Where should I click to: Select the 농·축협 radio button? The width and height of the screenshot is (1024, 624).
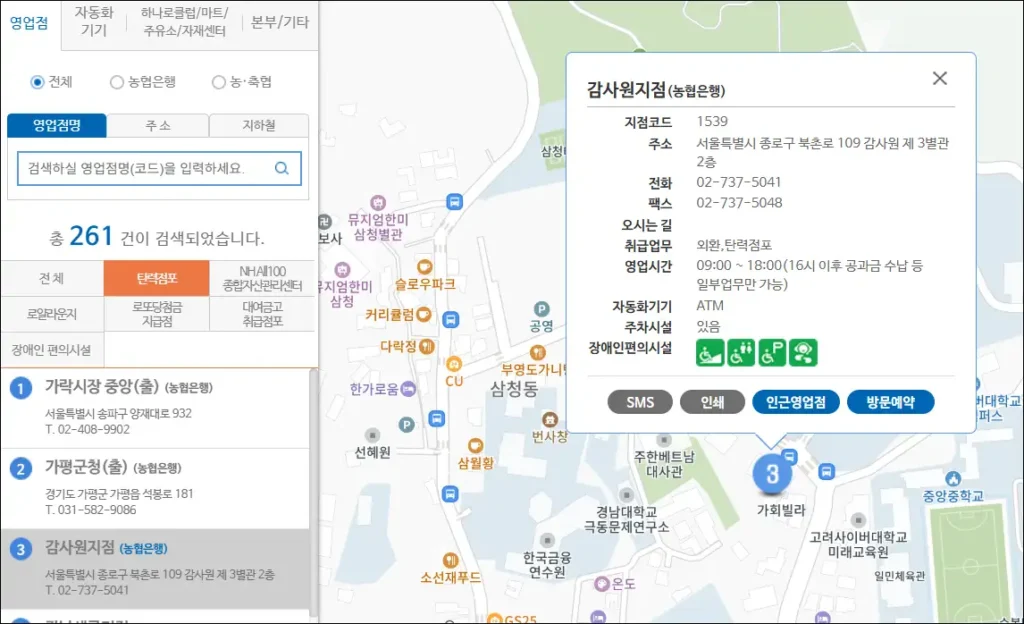pos(219,82)
